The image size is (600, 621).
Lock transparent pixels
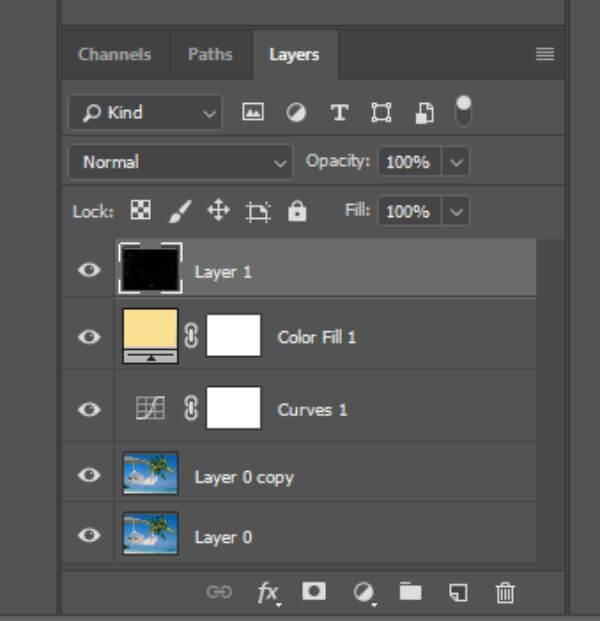(141, 210)
